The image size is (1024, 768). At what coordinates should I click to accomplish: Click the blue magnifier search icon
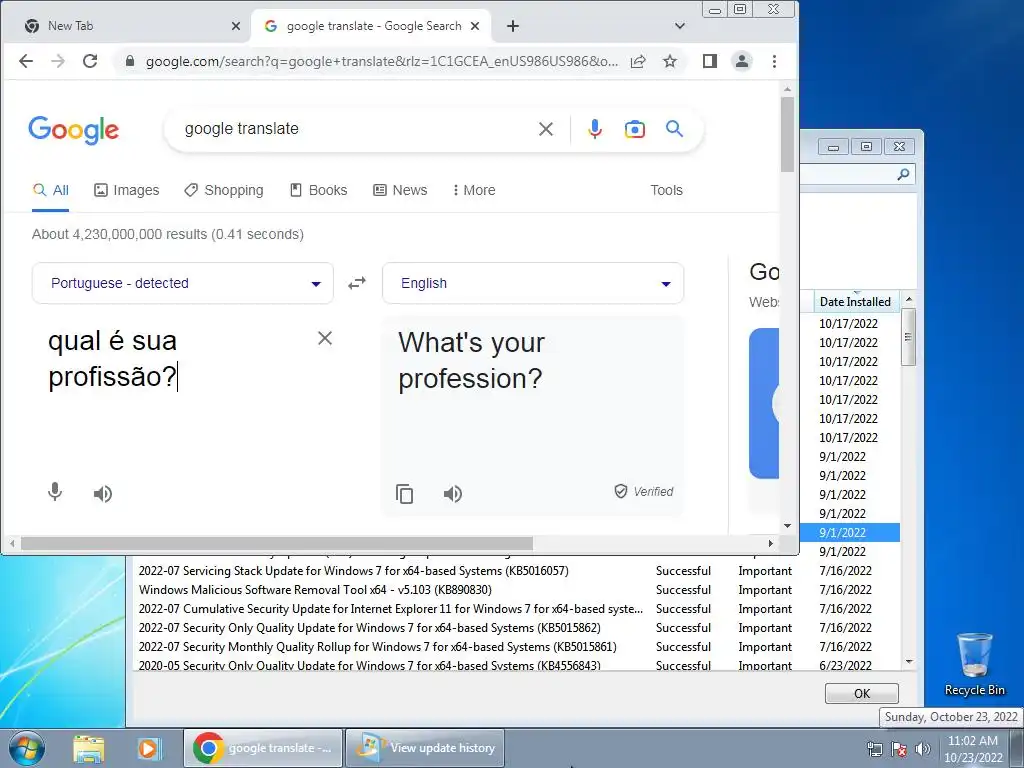tap(675, 129)
